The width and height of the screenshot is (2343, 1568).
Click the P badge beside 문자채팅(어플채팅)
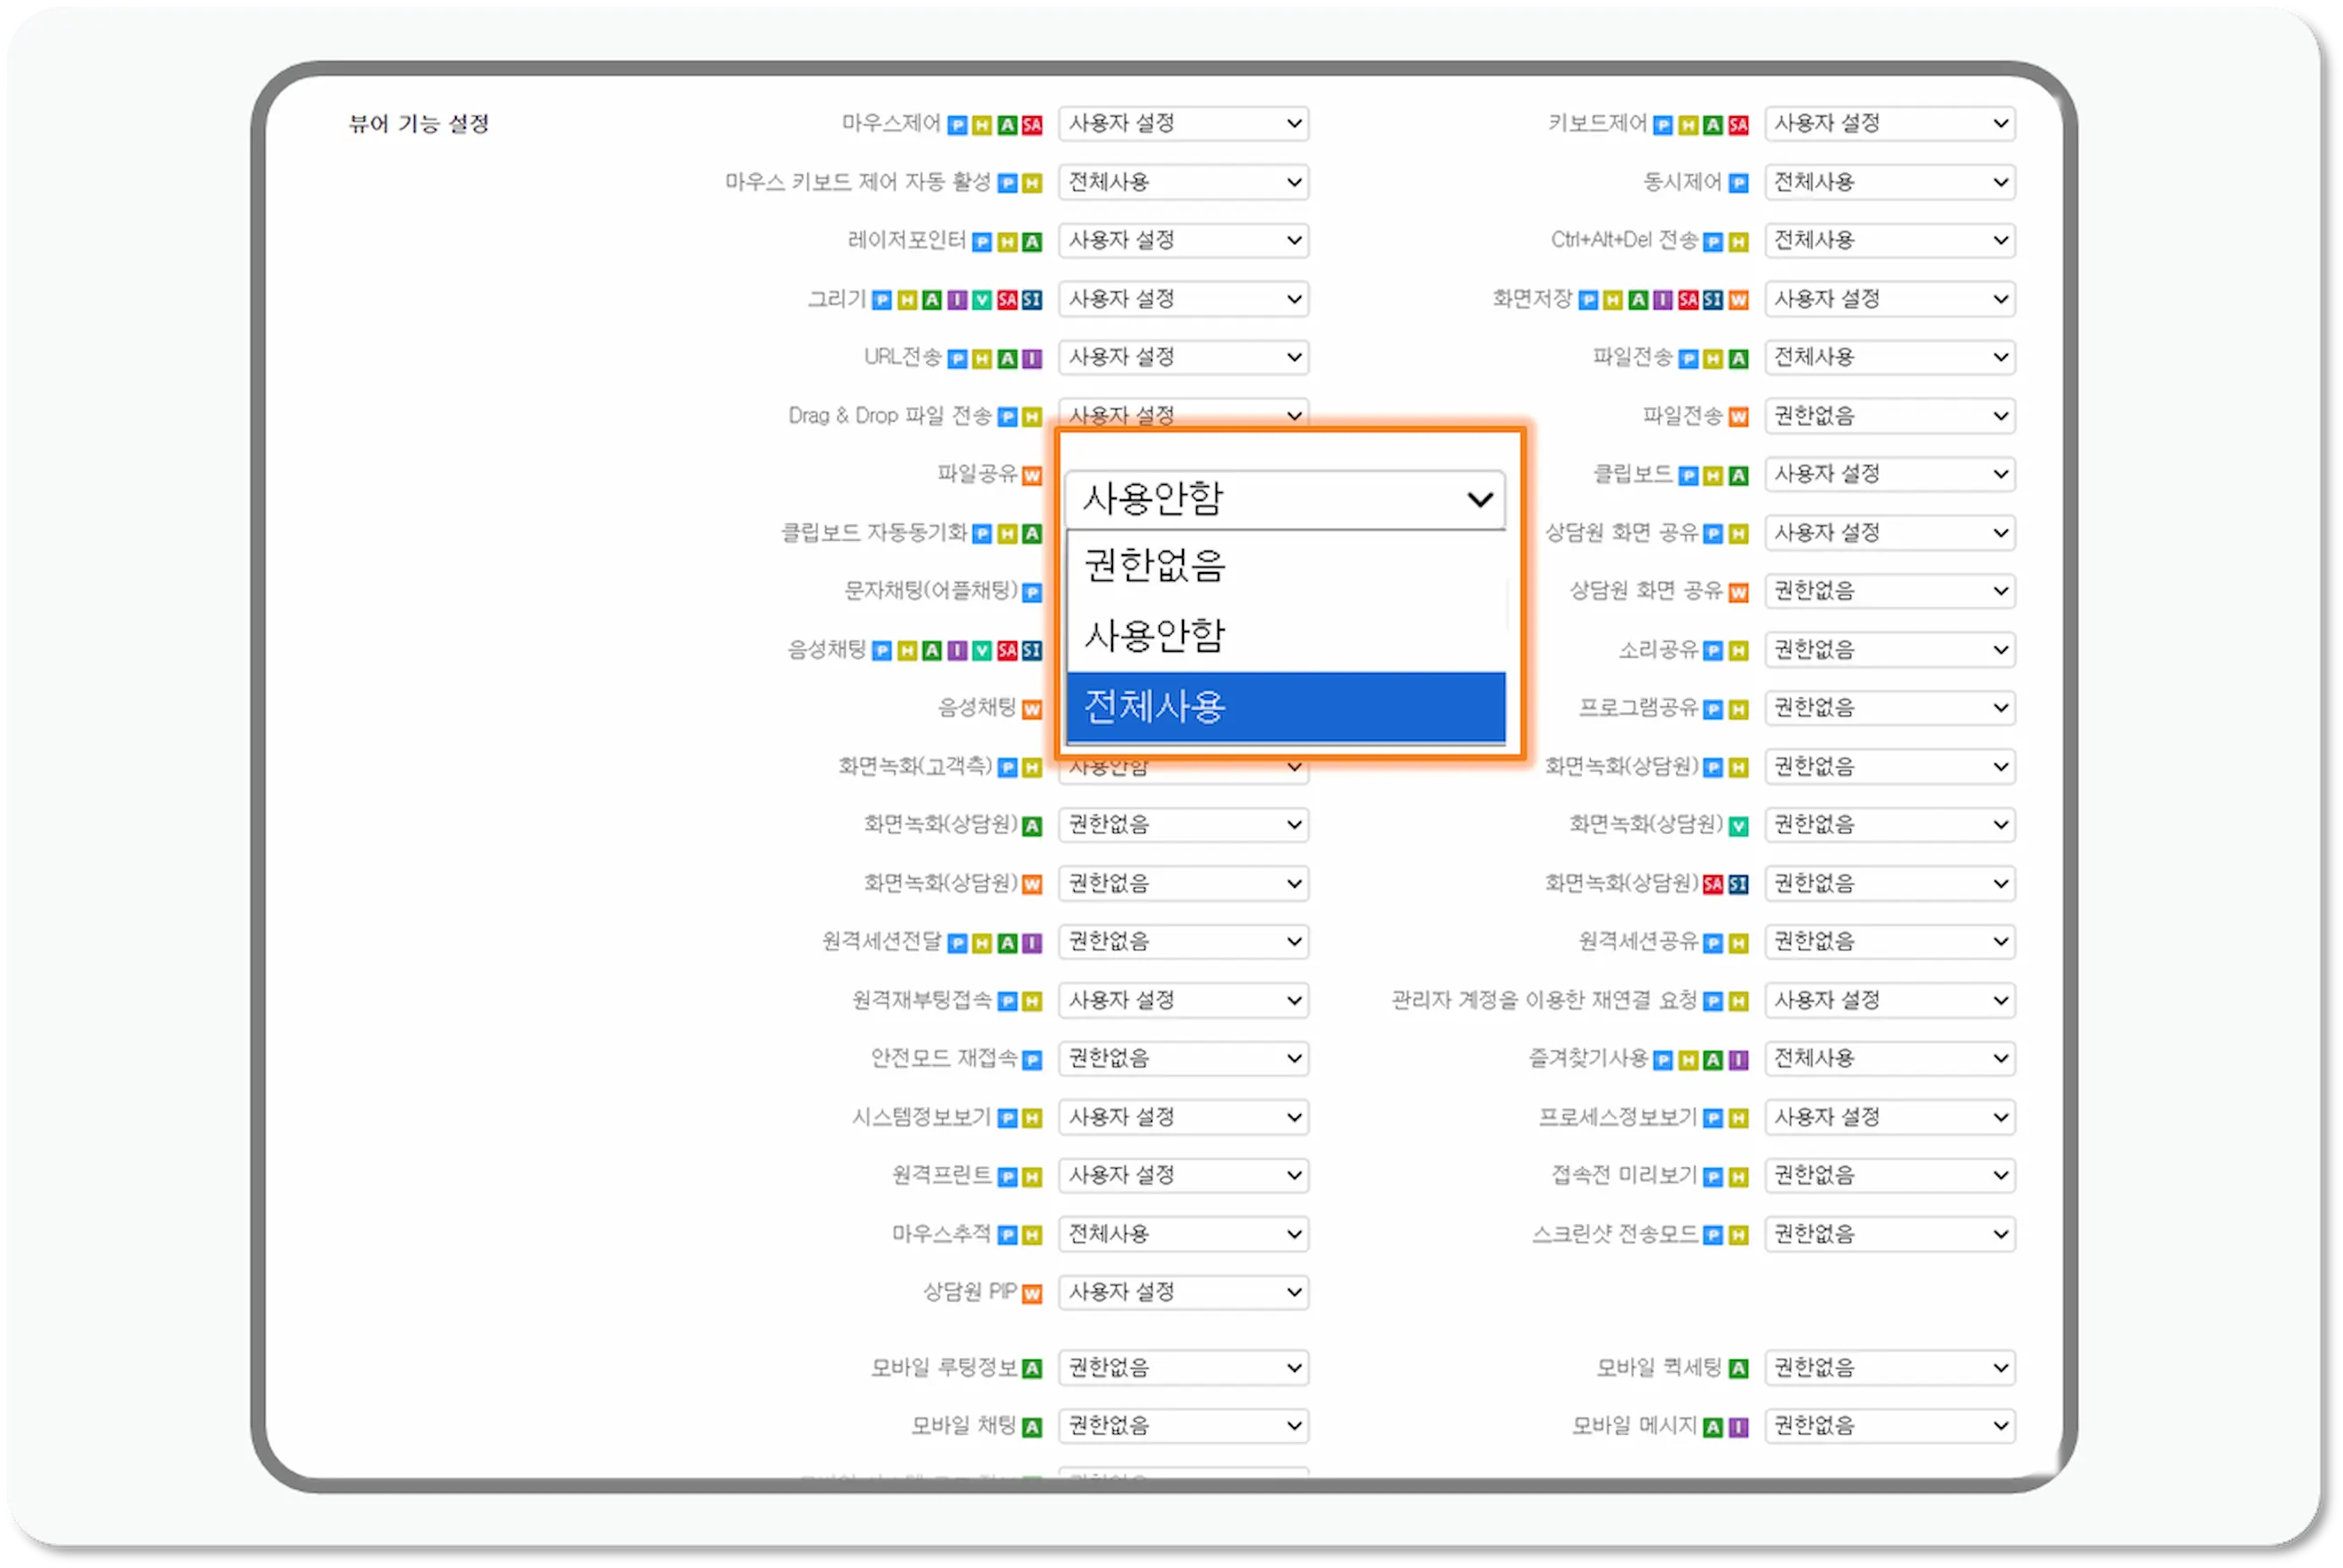tap(1032, 591)
